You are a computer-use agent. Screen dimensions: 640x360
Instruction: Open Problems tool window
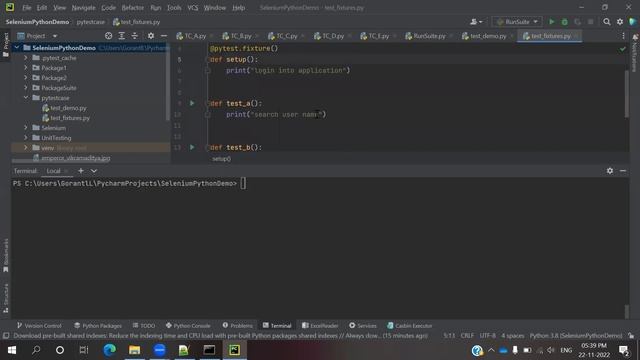[x=238, y=325]
